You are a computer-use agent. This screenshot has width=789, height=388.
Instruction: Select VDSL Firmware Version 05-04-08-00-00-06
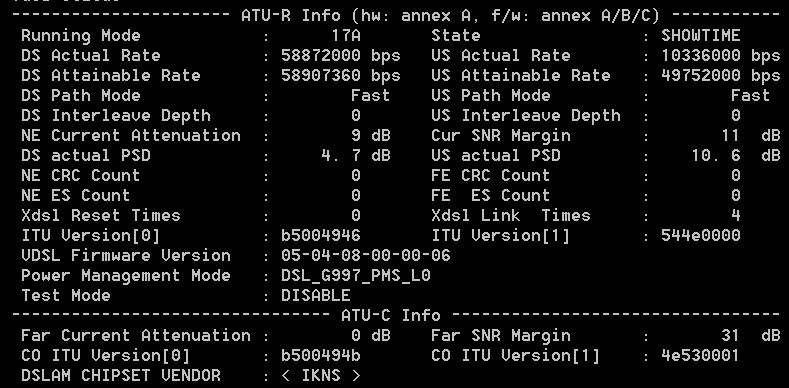click(x=366, y=256)
